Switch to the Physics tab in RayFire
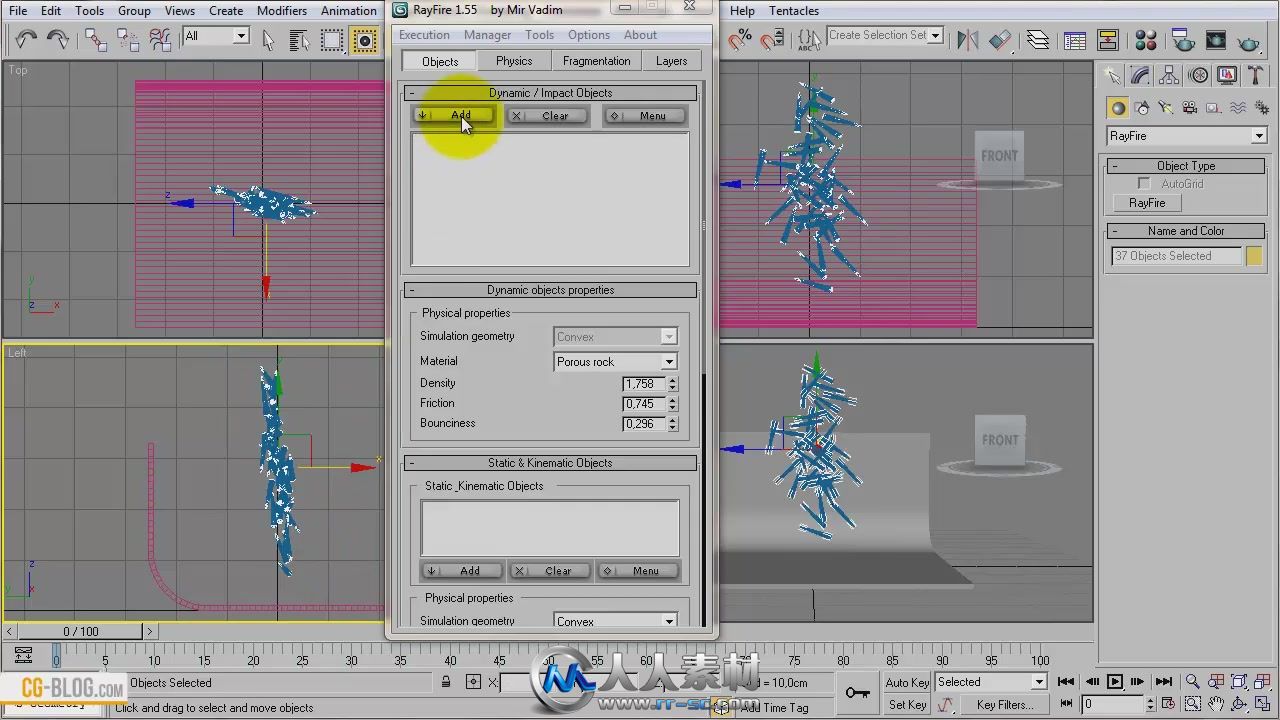 [514, 61]
